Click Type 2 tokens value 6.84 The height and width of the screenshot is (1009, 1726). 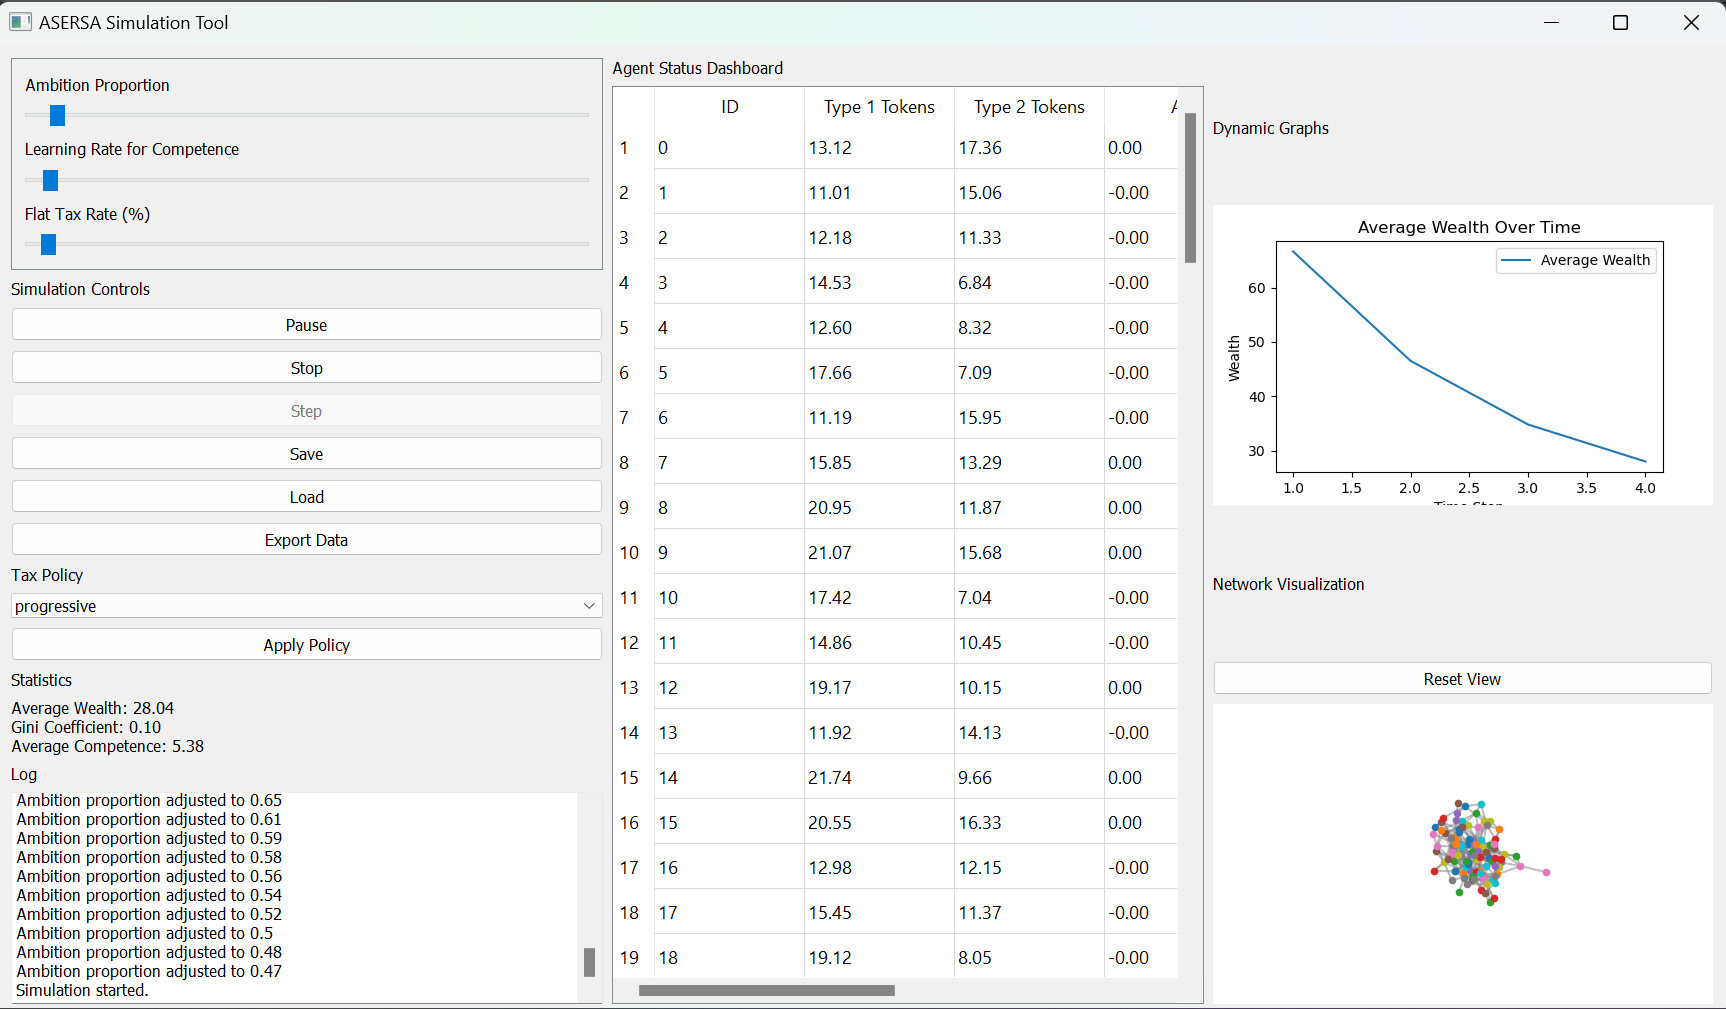(x=1029, y=283)
